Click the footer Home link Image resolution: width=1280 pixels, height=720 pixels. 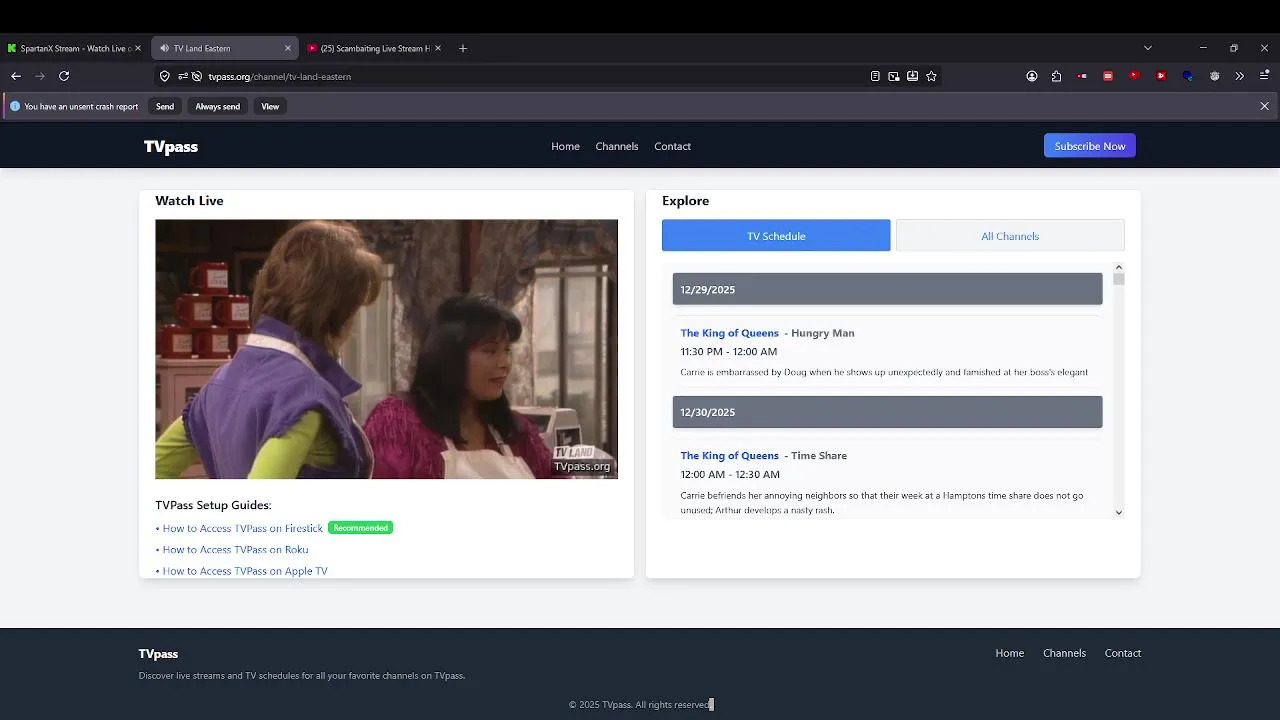1010,653
